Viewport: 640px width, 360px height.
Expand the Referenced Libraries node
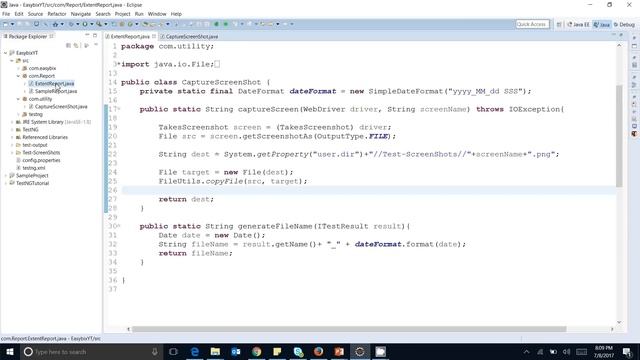[x=12, y=137]
